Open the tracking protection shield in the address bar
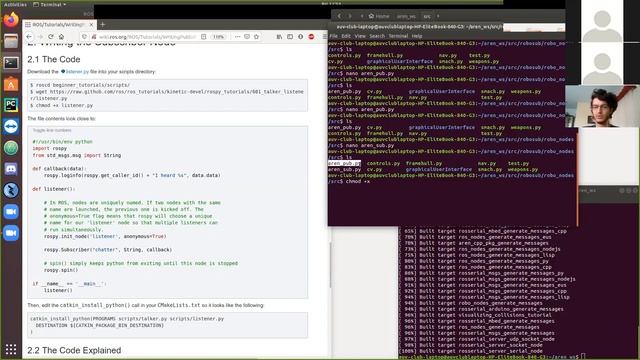640x360 pixels. tap(84, 37)
